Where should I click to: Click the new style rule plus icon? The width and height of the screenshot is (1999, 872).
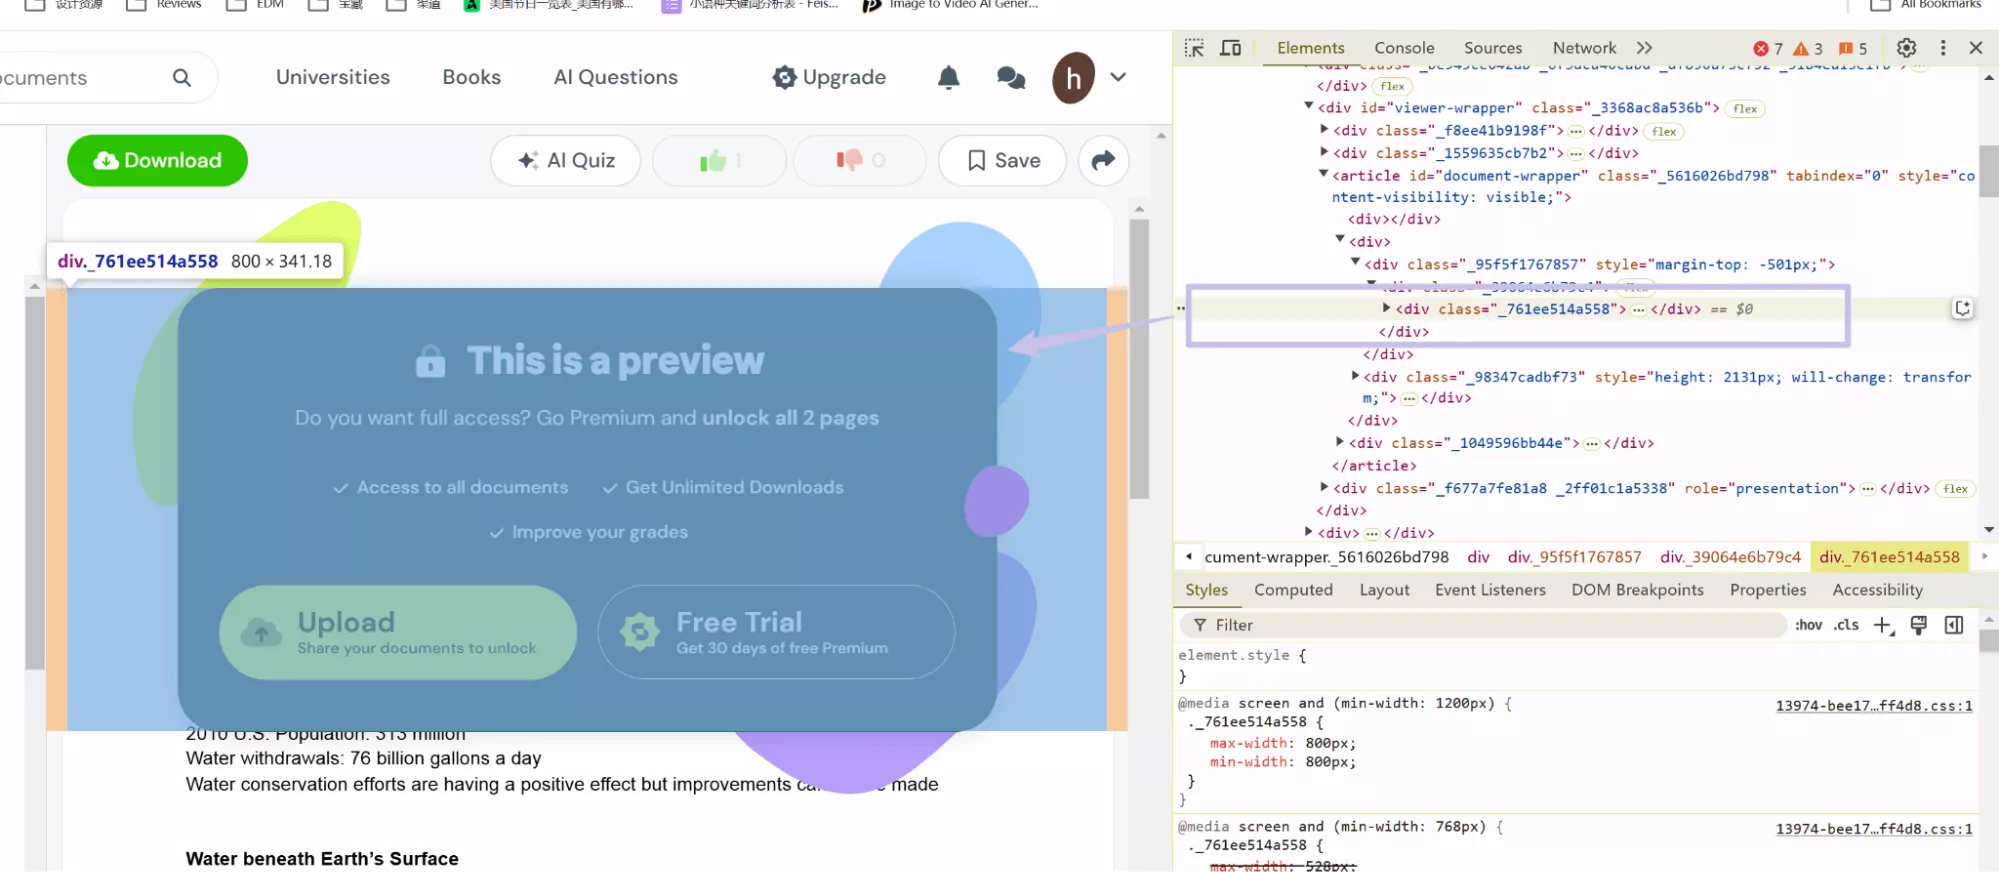[1883, 625]
